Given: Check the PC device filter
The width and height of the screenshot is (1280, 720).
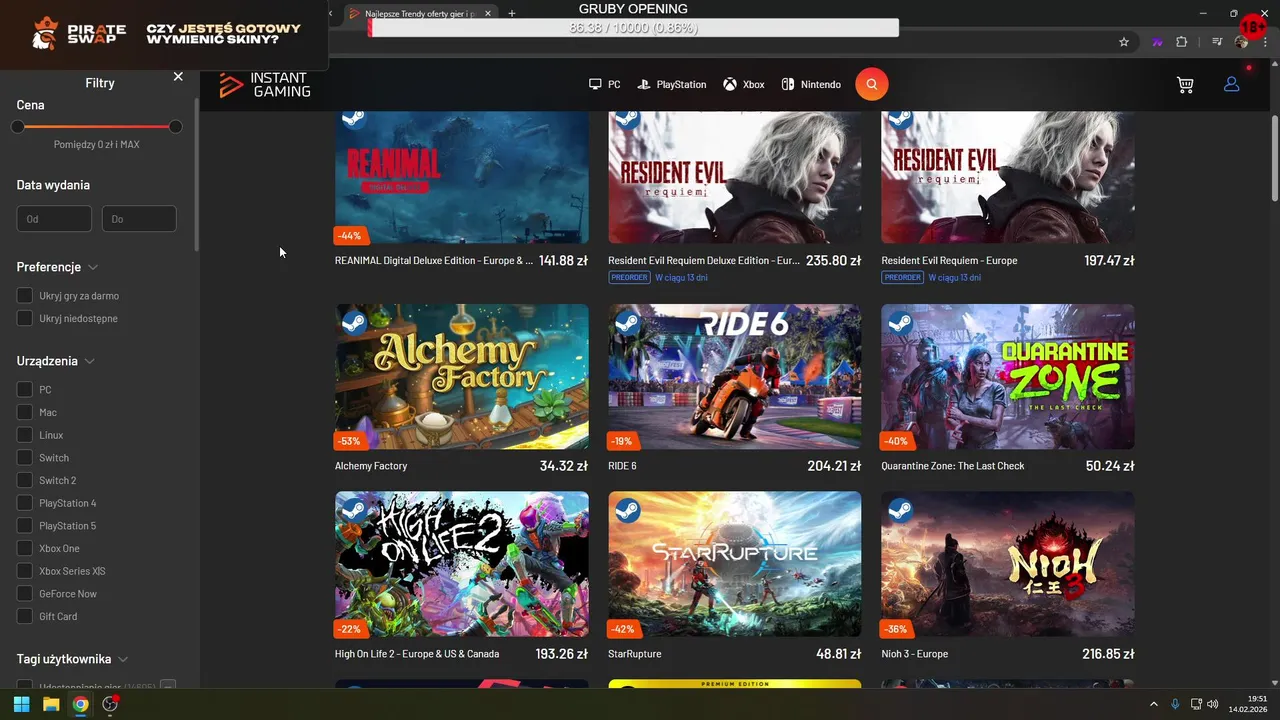Looking at the screenshot, I should 25,389.
